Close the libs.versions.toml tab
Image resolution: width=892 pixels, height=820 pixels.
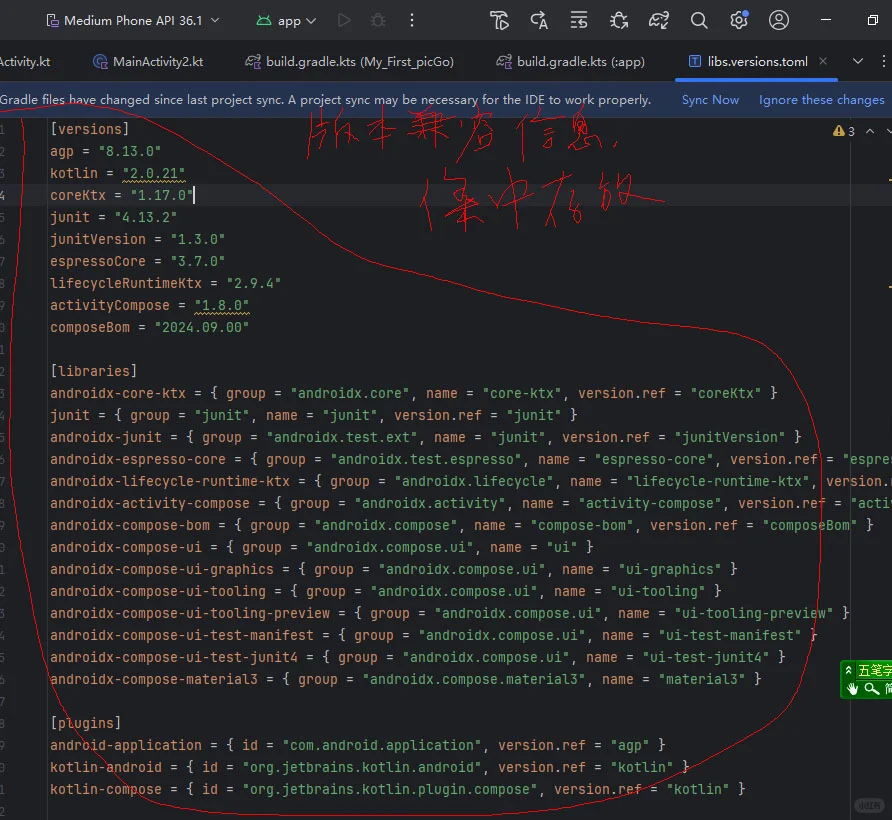click(x=823, y=61)
